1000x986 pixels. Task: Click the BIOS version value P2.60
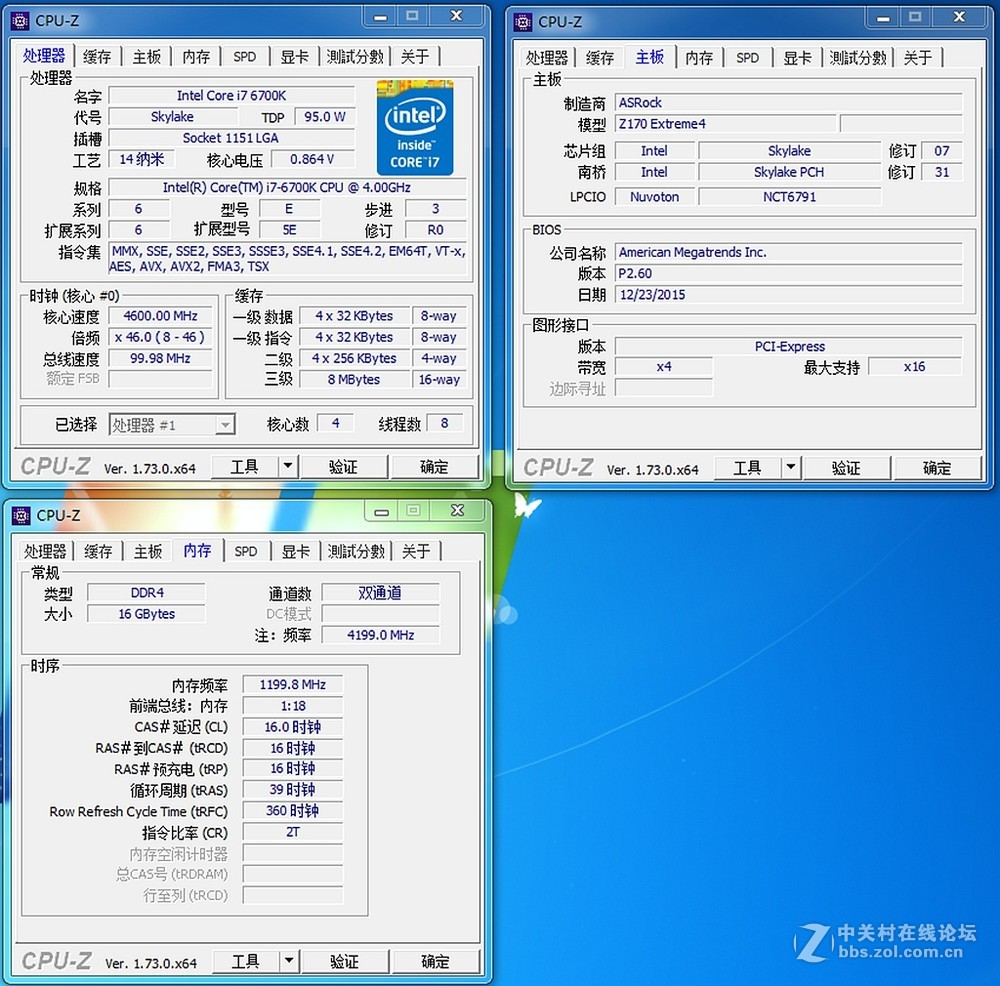tap(789, 274)
